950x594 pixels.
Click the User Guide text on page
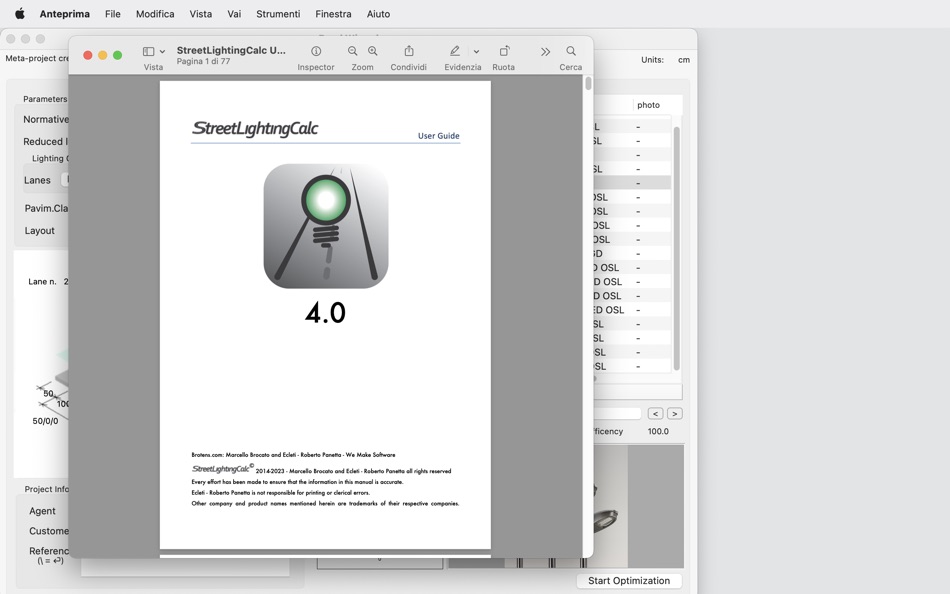[x=439, y=136]
